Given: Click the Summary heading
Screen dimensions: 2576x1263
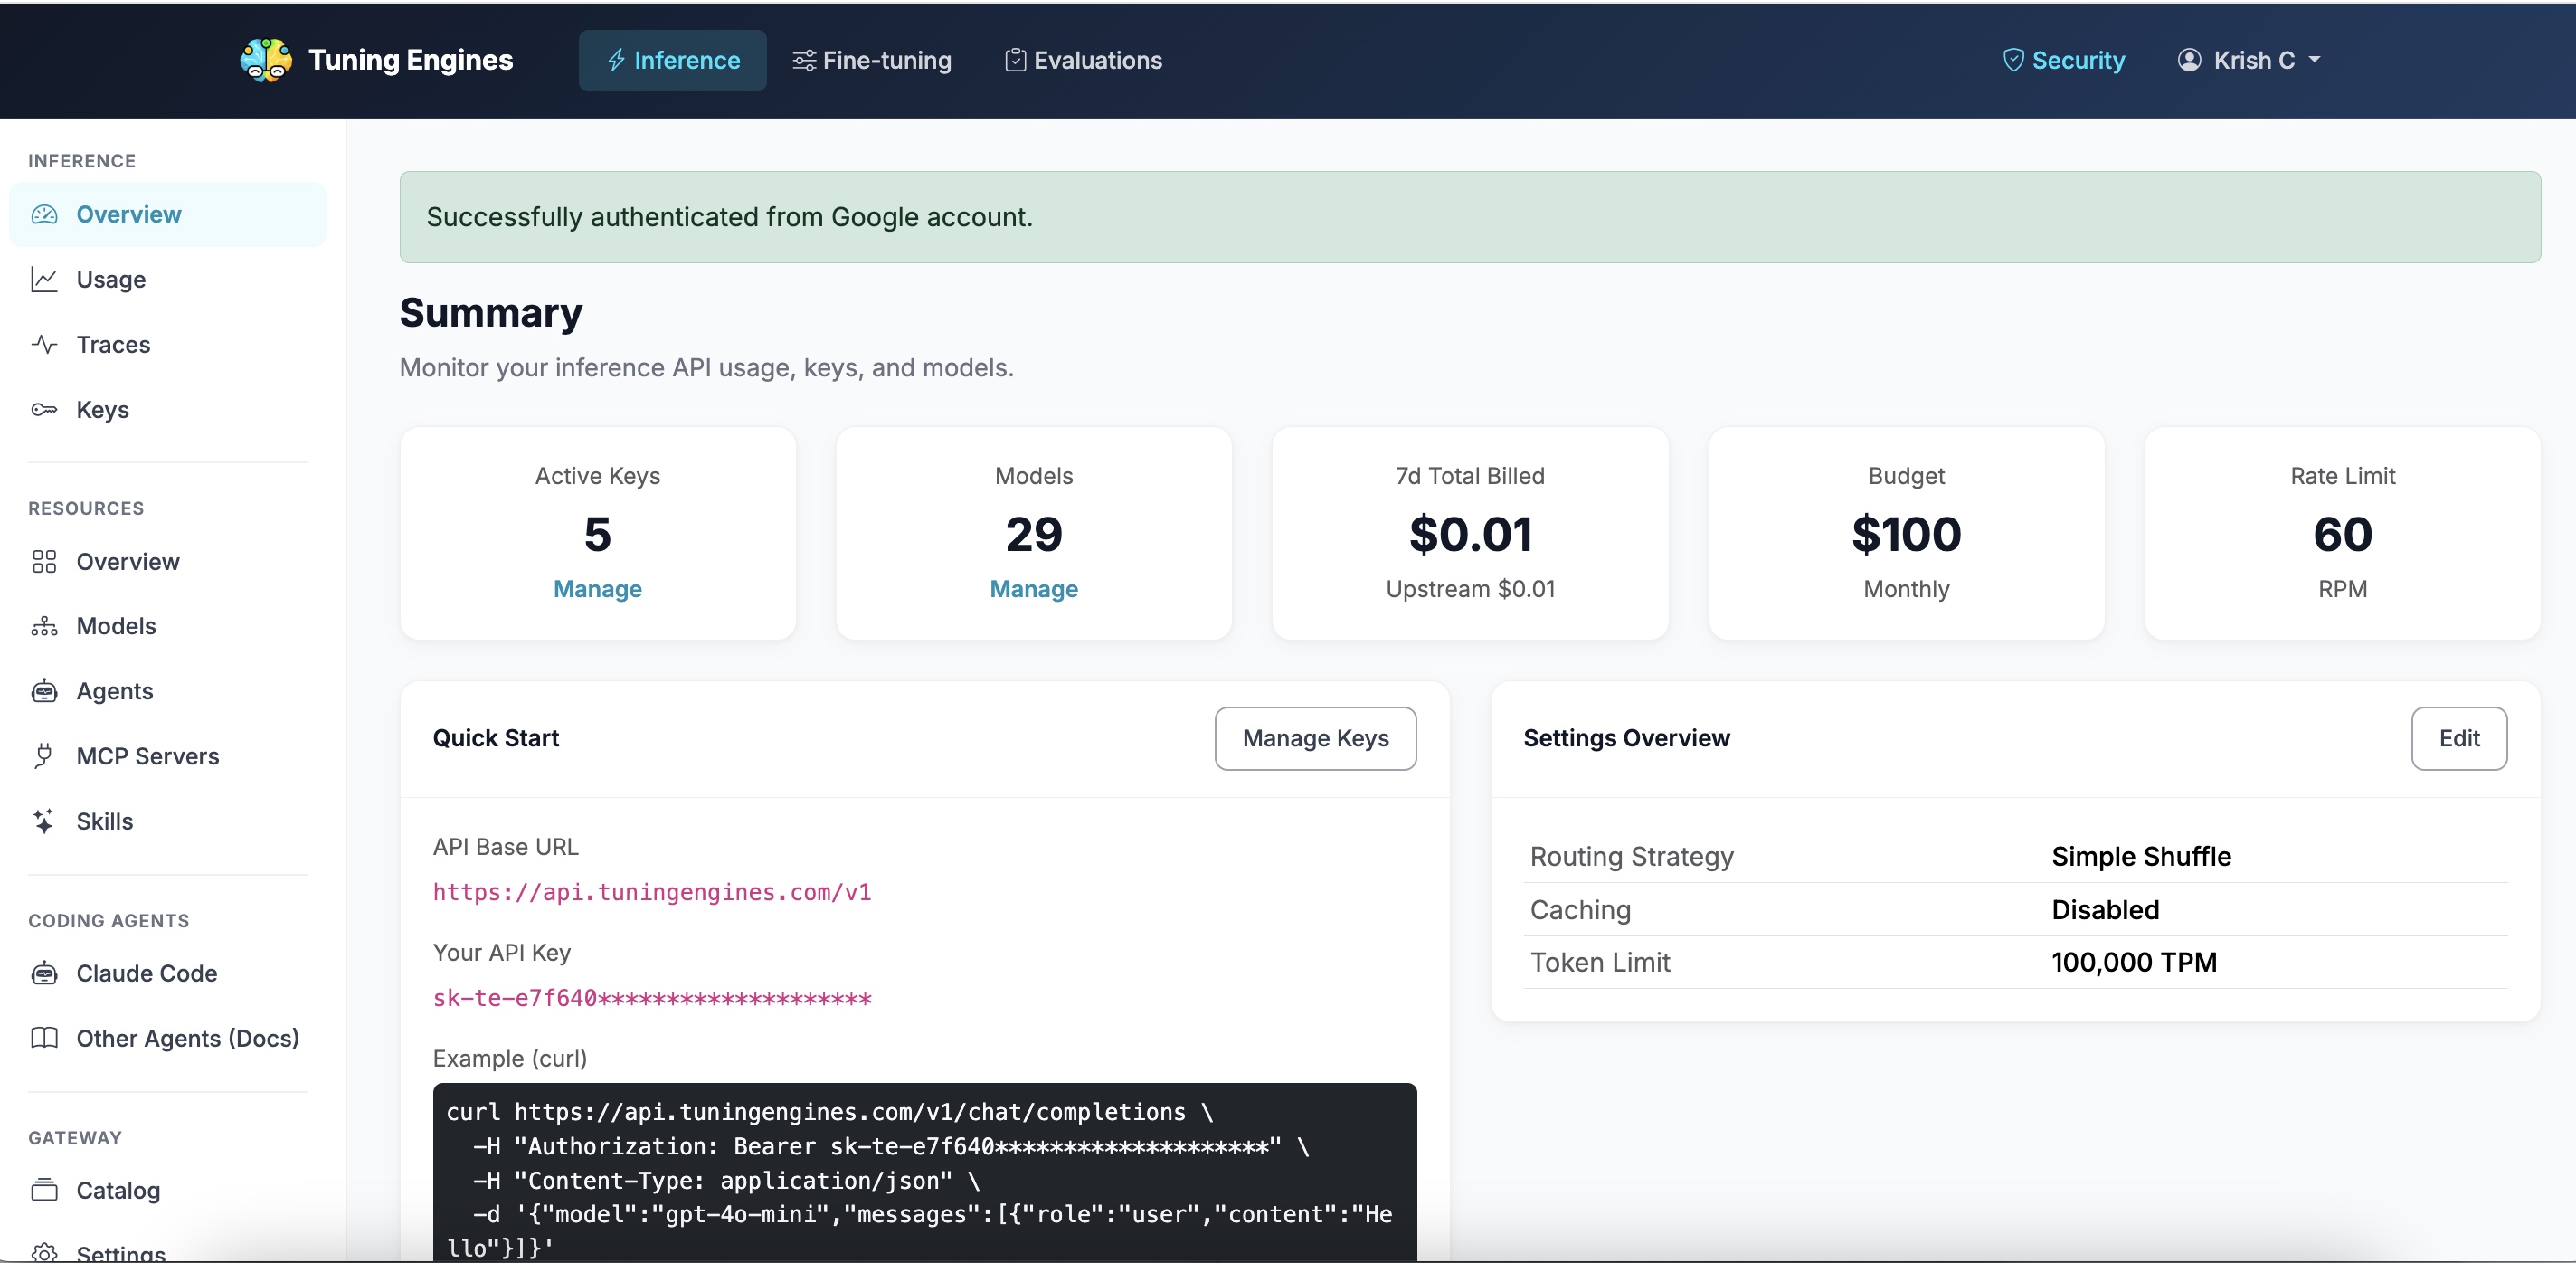Looking at the screenshot, I should pos(491,313).
